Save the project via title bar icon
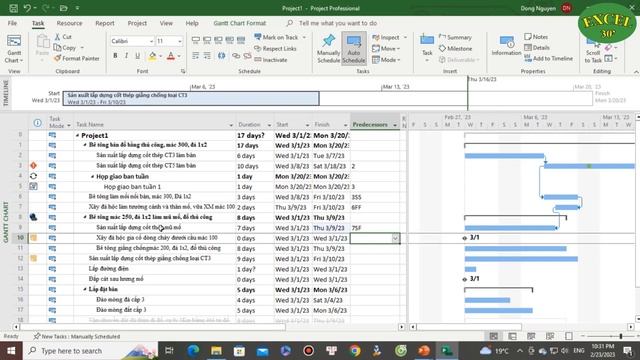The image size is (640, 360). 13,8
